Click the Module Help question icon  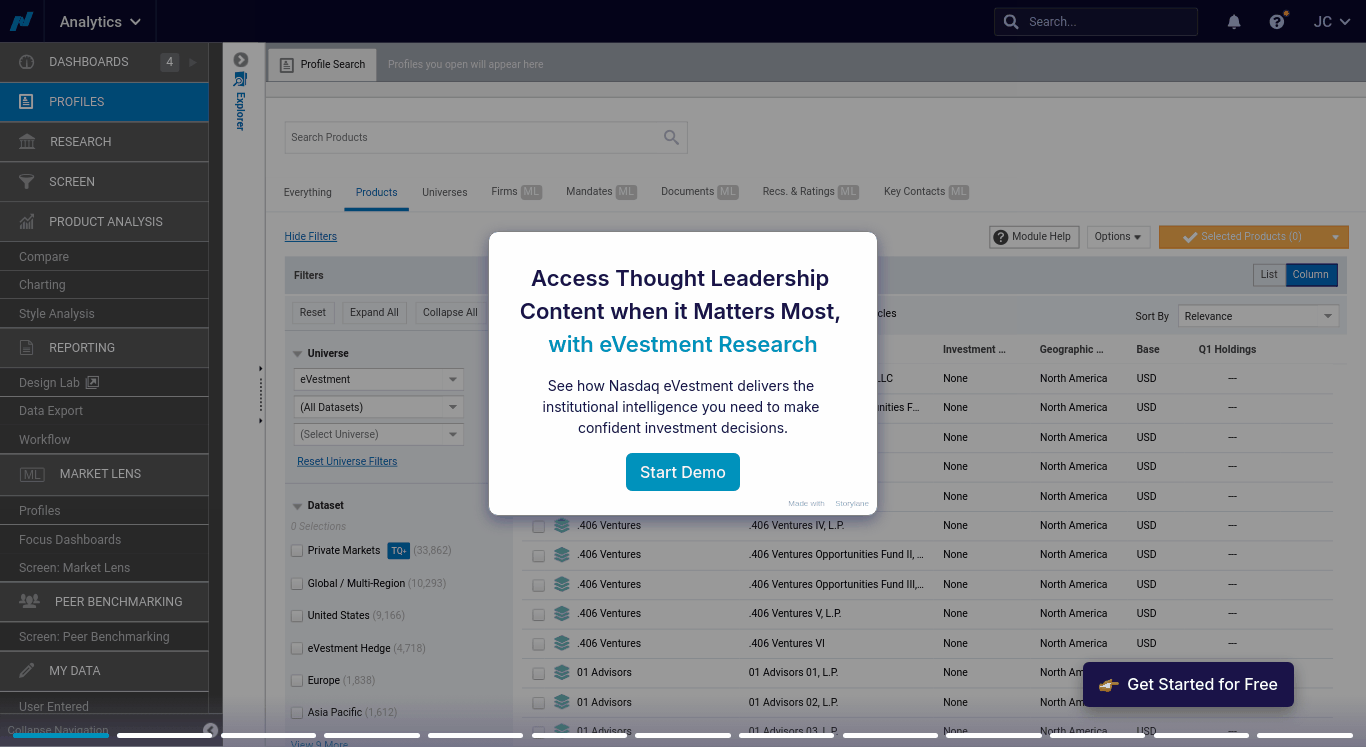click(1000, 237)
